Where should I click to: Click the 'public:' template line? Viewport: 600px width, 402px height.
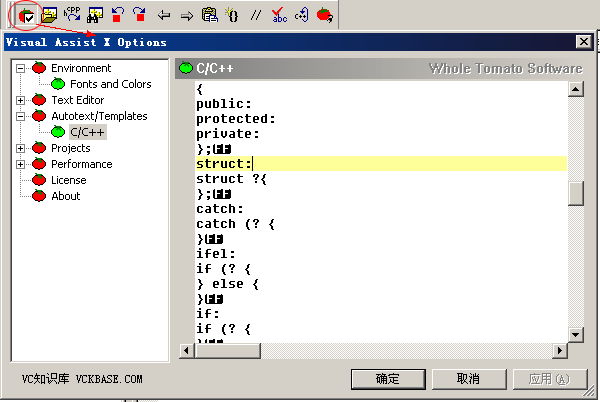(224, 104)
